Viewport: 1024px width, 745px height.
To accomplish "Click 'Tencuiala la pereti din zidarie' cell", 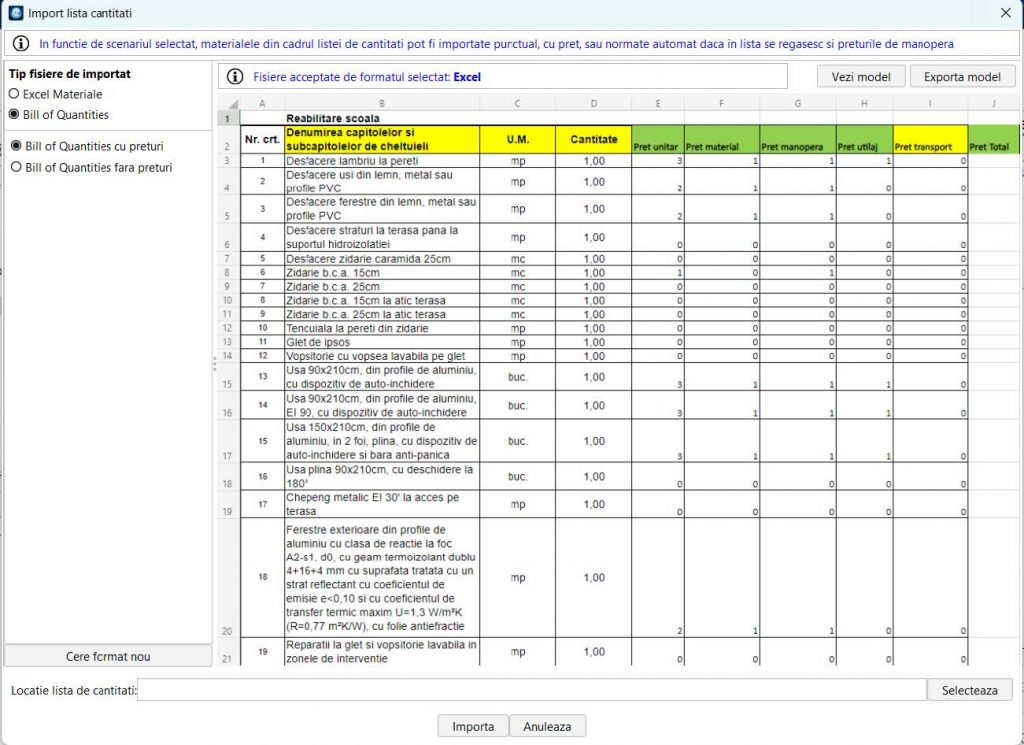I will (382, 328).
